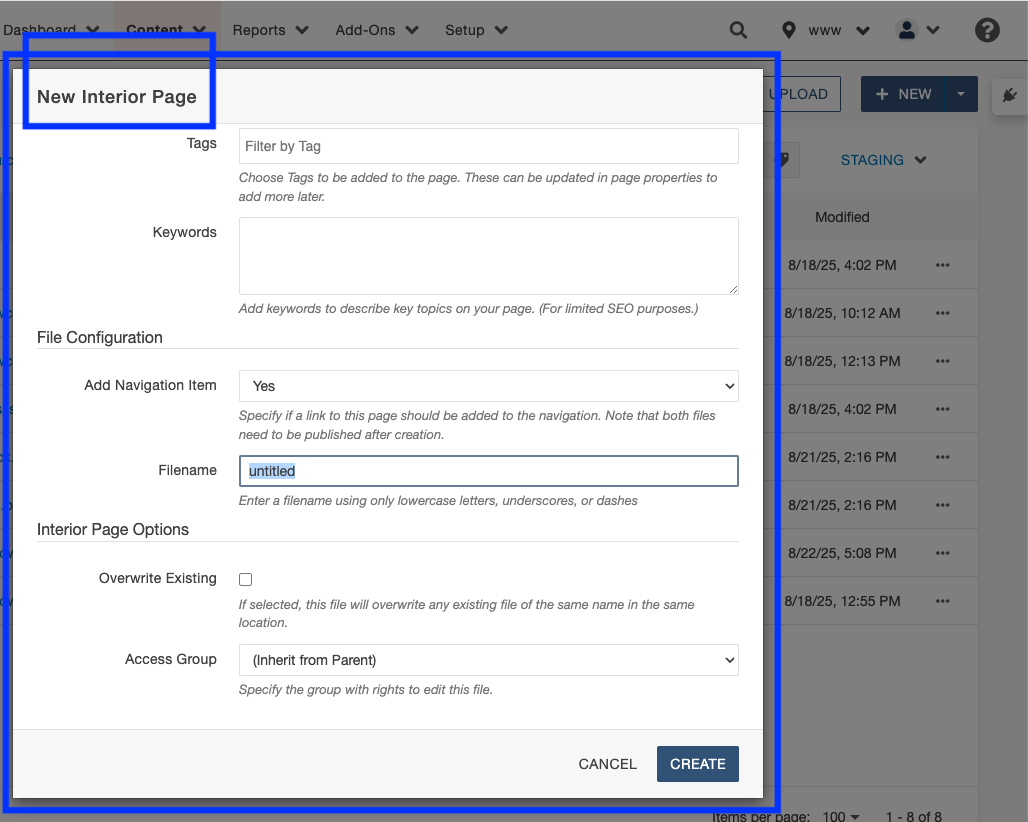Open the Add Navigation Item dropdown

point(488,386)
